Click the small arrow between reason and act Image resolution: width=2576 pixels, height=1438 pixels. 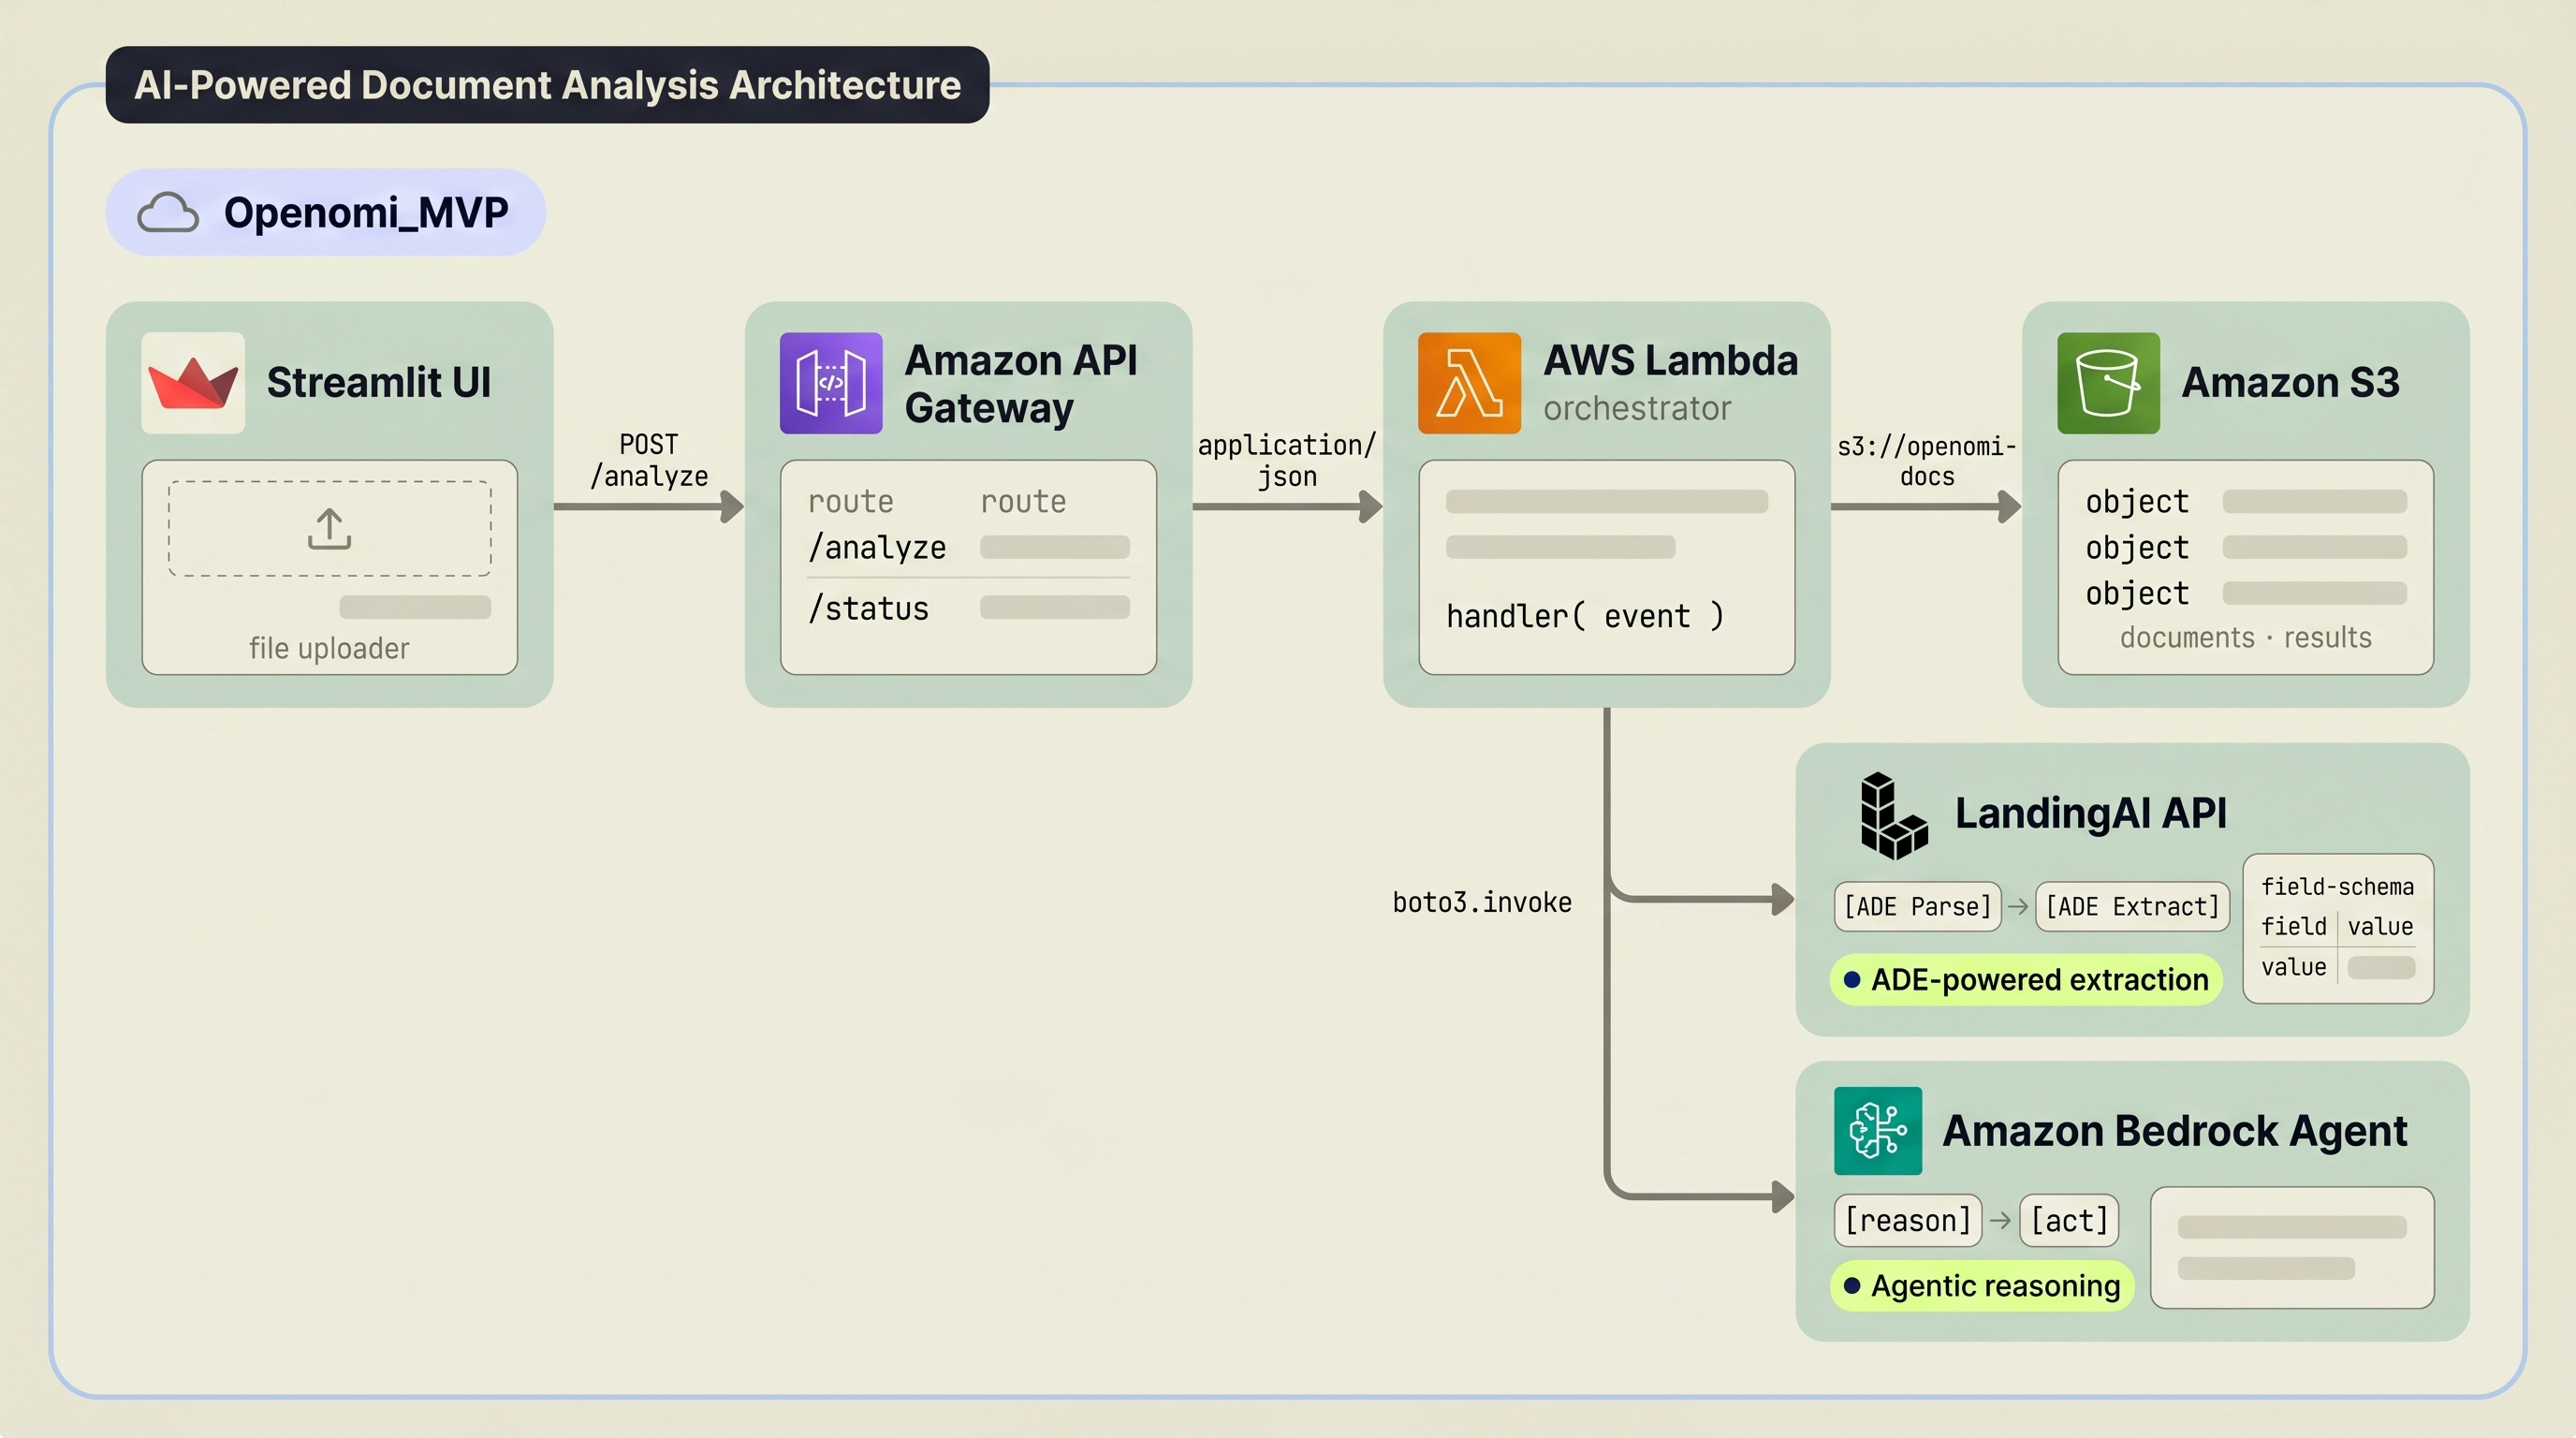[2000, 1220]
